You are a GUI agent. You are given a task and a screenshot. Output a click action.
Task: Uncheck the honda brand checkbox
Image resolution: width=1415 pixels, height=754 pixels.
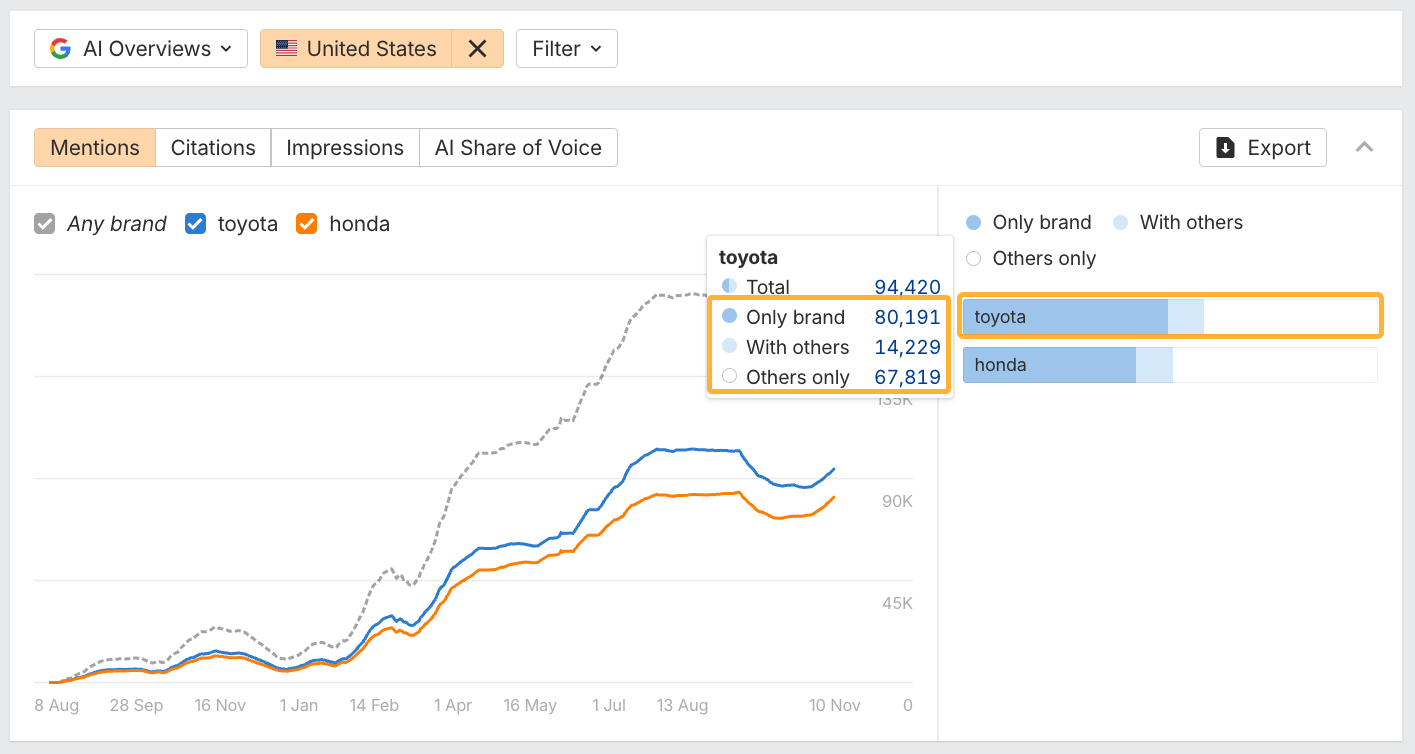tap(306, 223)
